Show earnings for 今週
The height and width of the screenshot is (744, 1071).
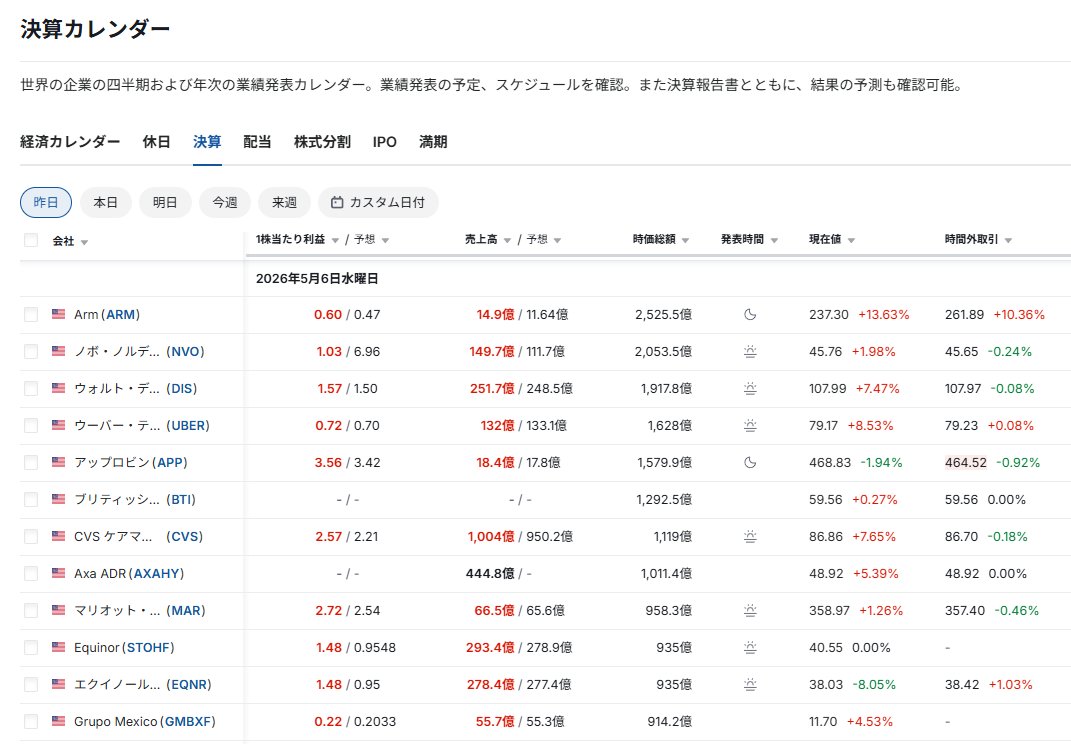225,202
